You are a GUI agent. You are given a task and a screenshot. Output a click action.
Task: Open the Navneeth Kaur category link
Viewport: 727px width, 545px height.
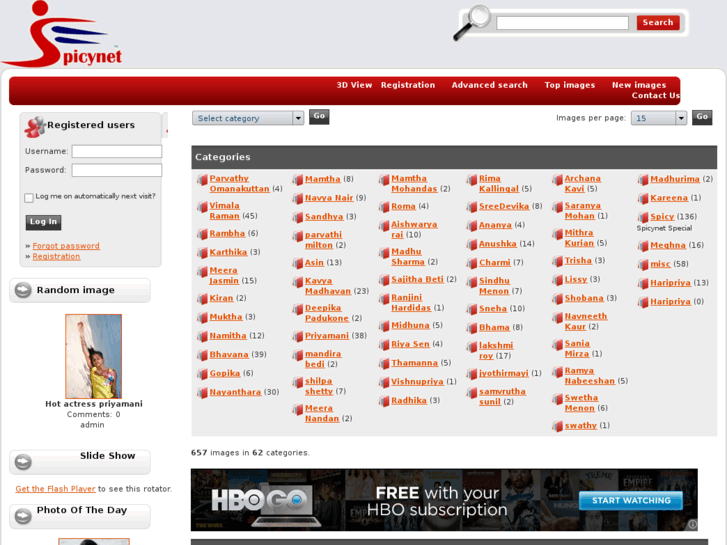click(586, 321)
